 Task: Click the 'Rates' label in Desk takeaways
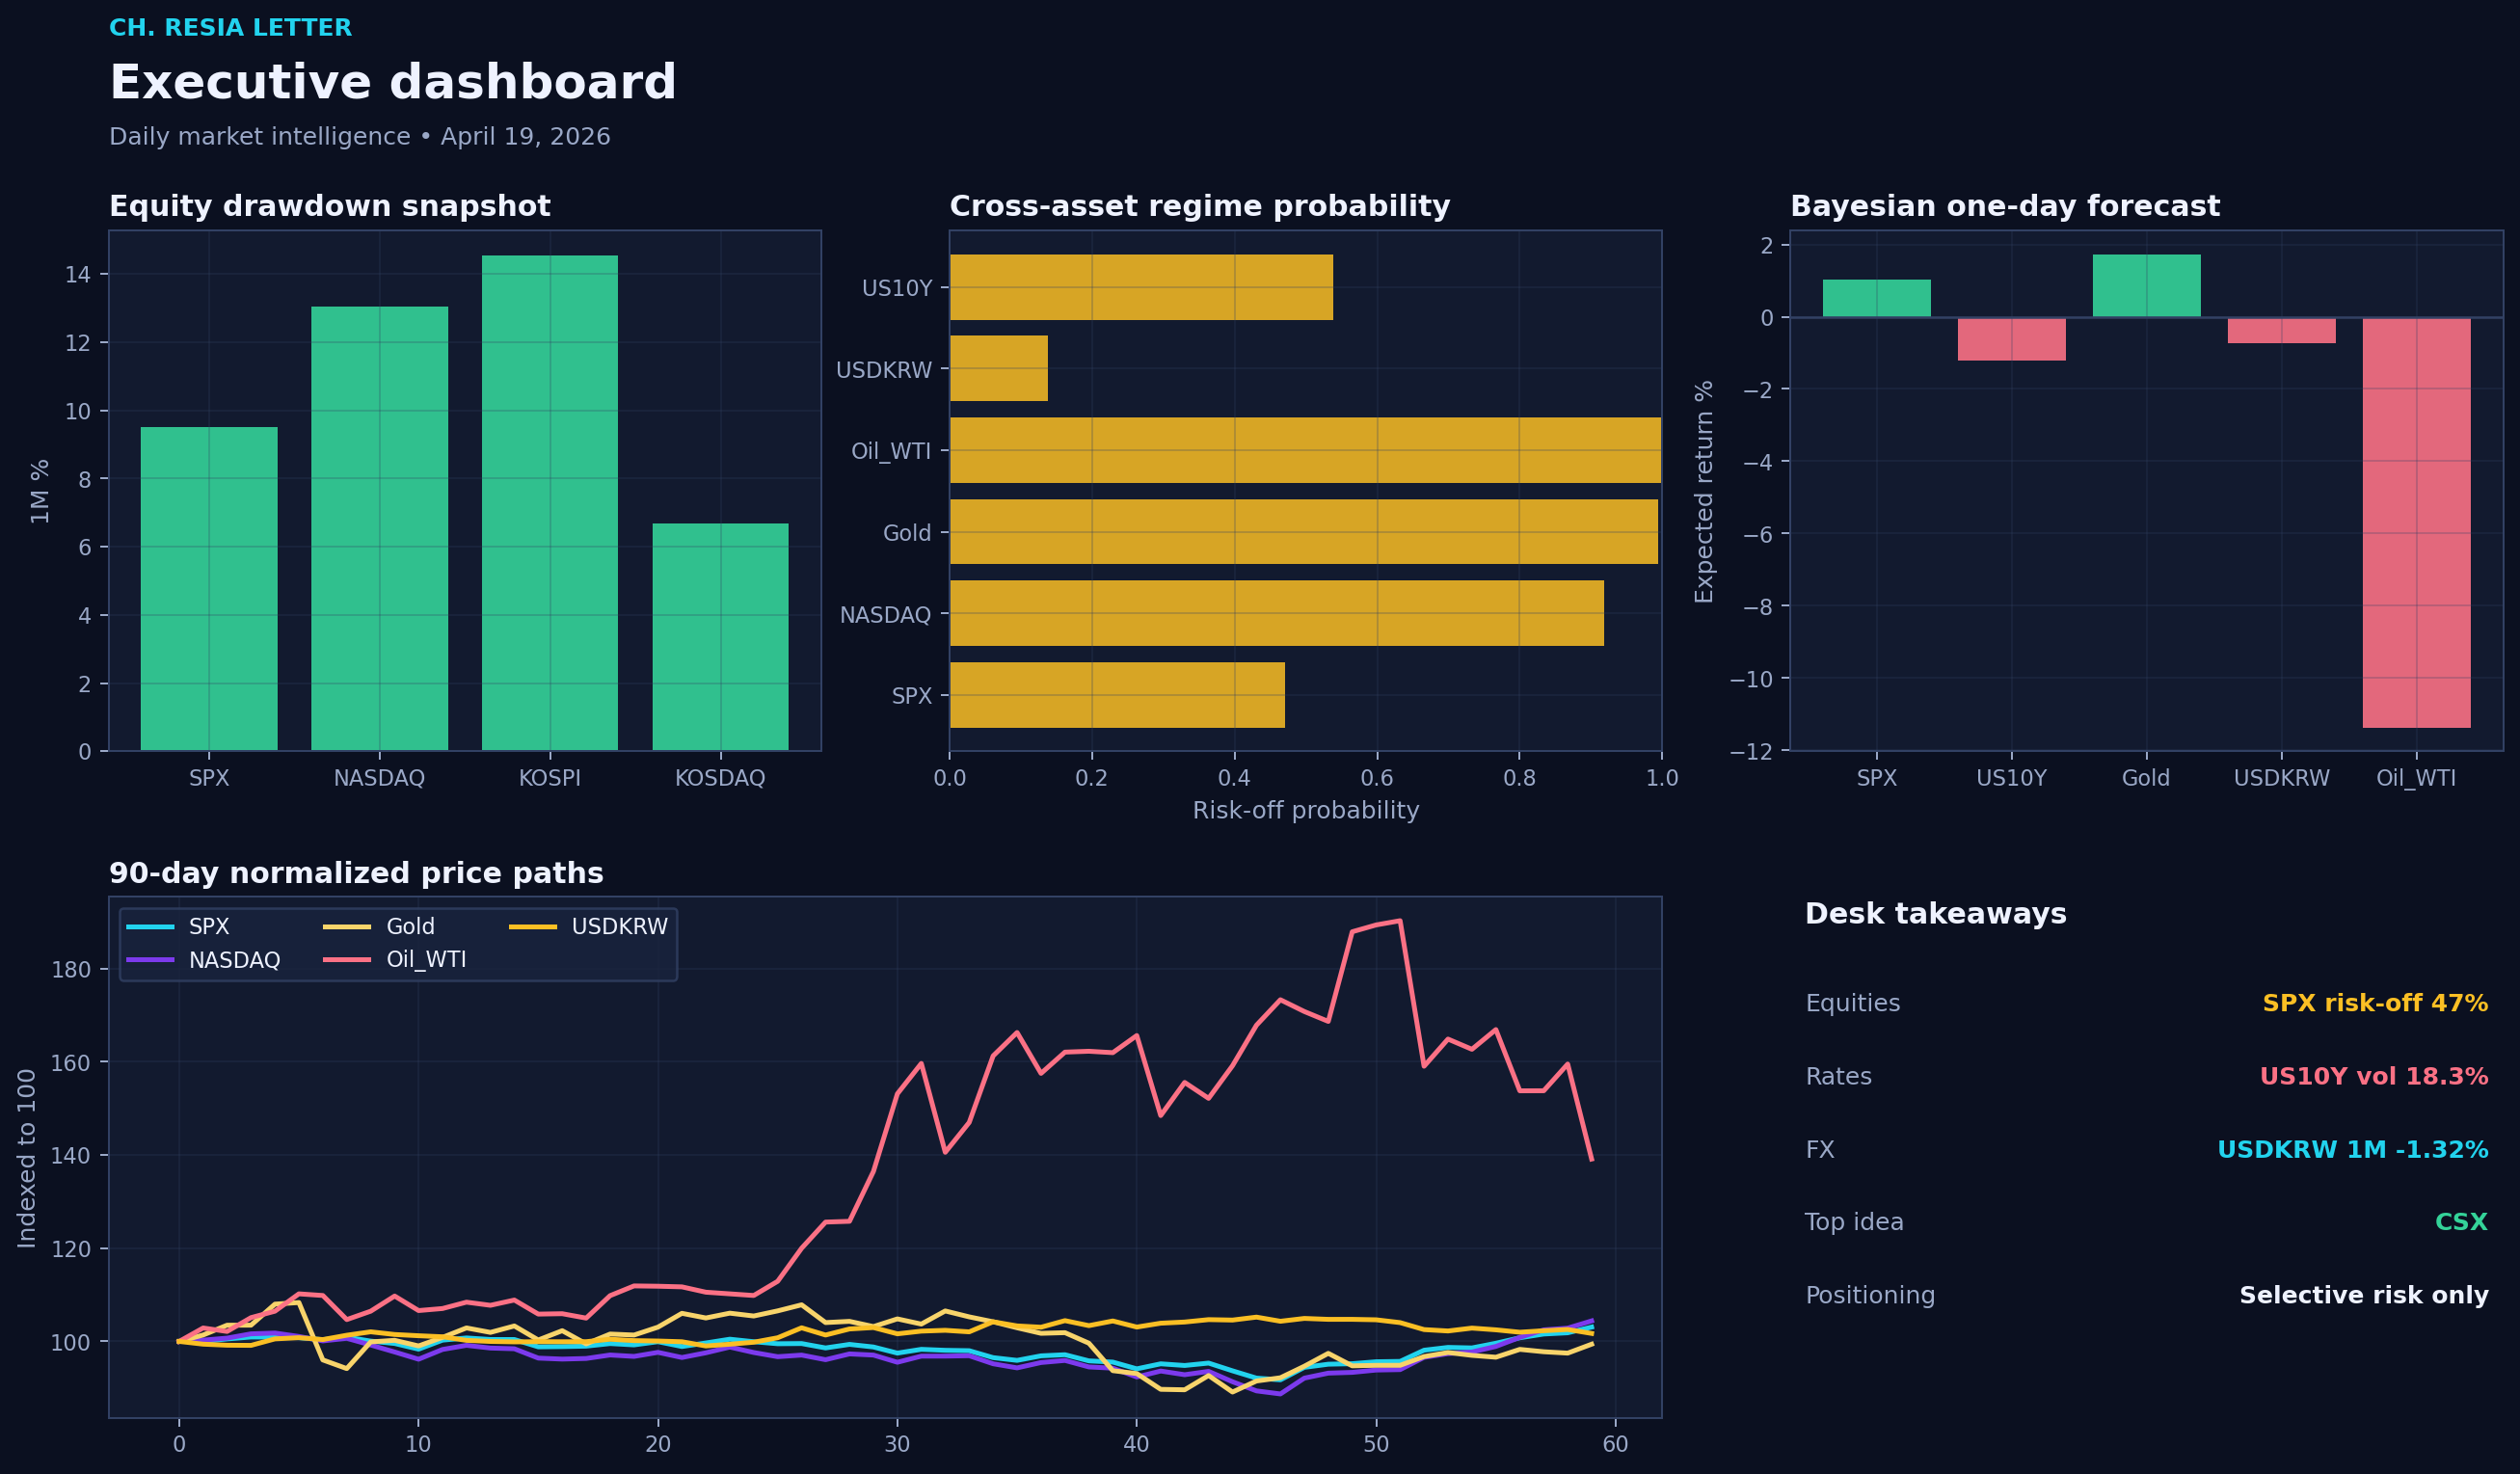point(1838,1076)
